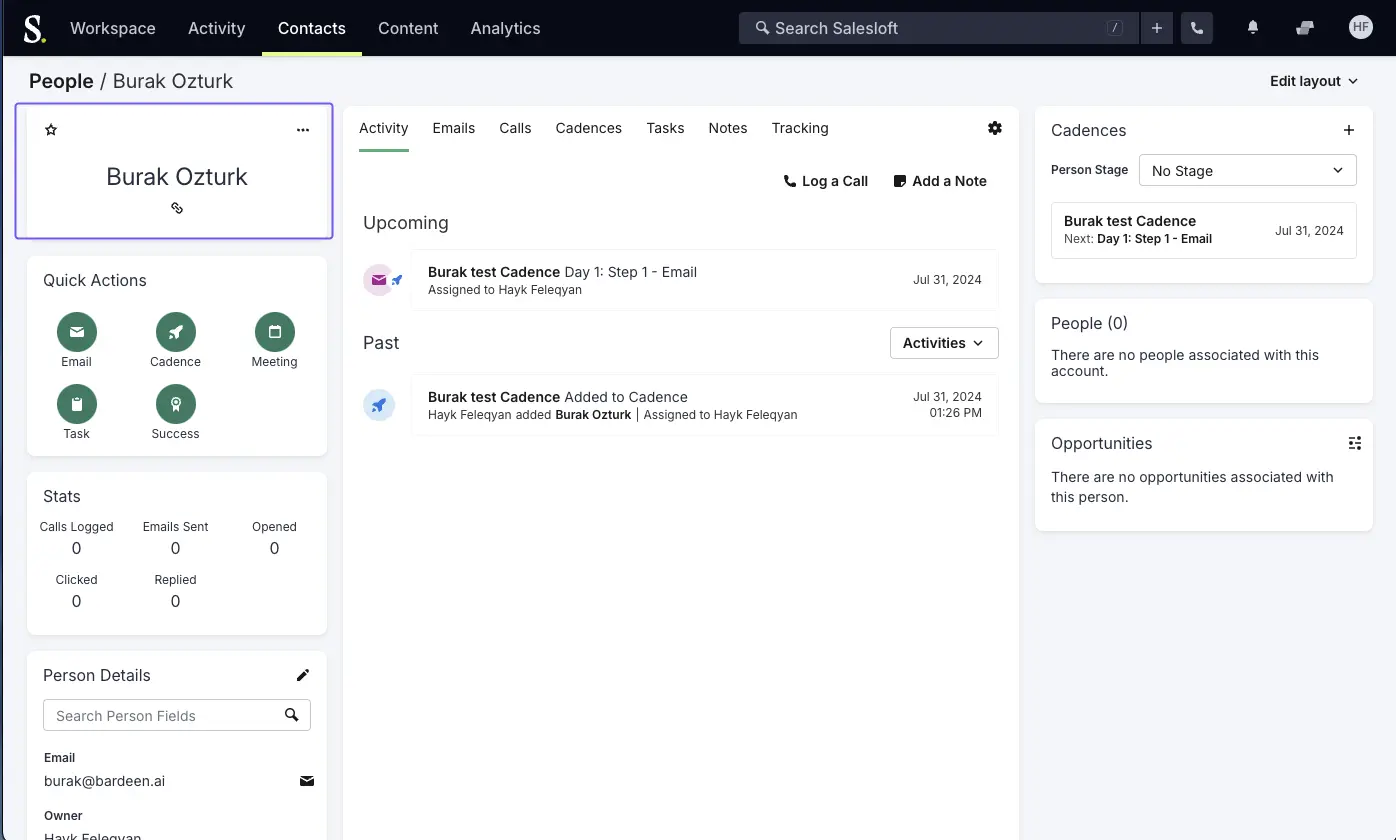1396x840 pixels.
Task: Add cadence with plus in Cadences panel
Action: 1349,130
